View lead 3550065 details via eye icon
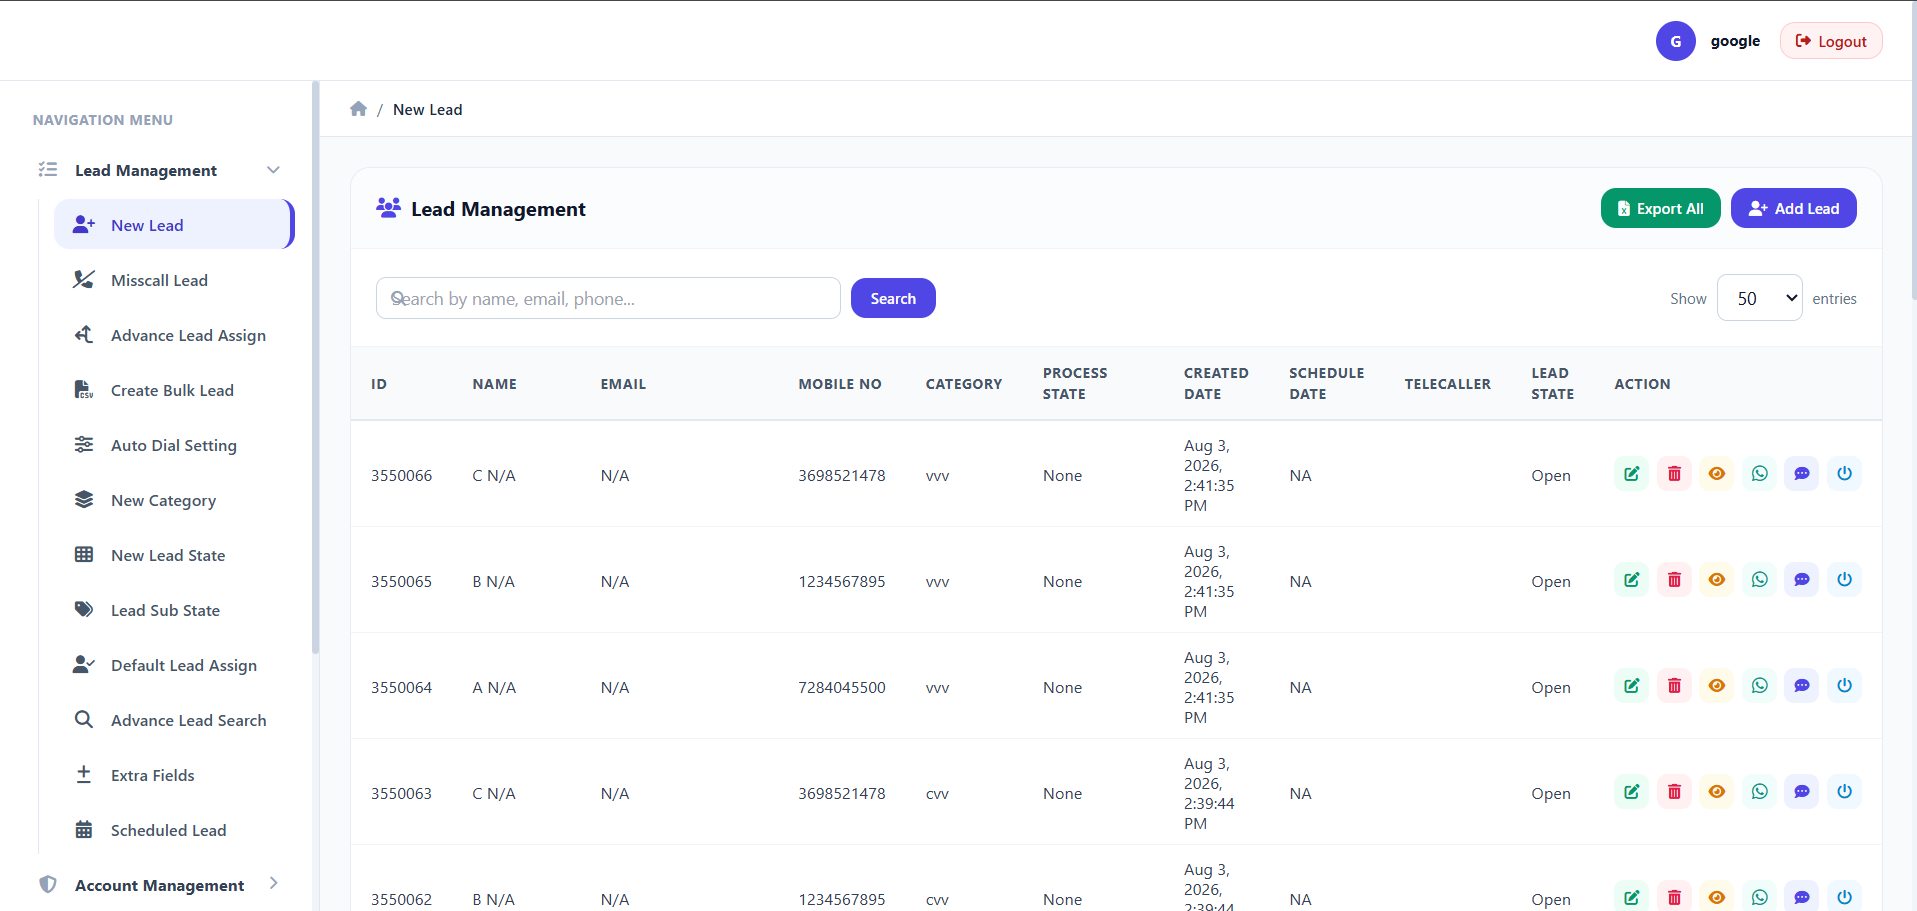The image size is (1917, 911). point(1717,580)
